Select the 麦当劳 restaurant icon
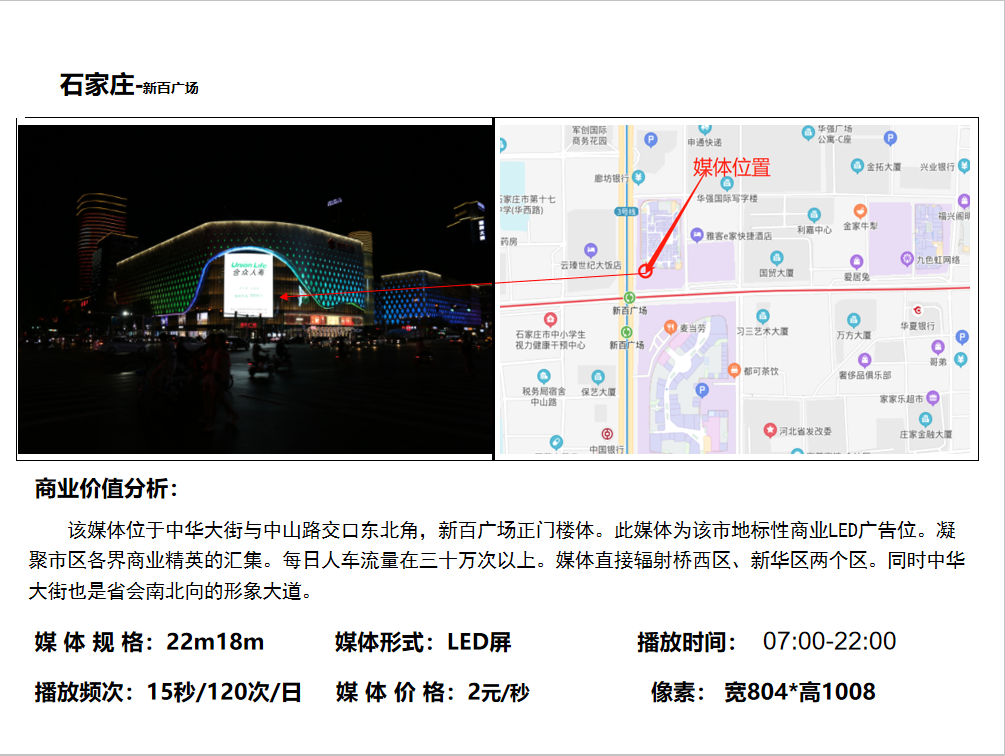The height and width of the screenshot is (756, 1005). coord(670,327)
